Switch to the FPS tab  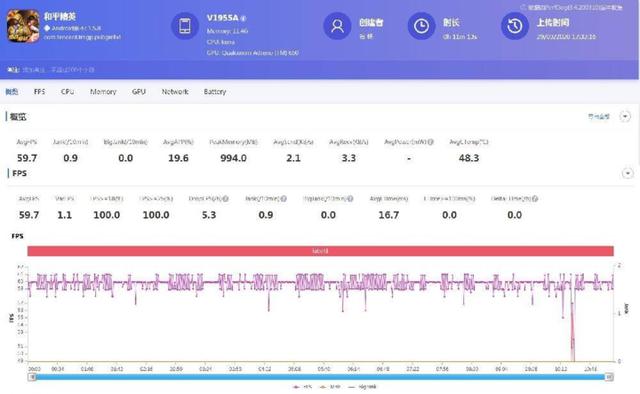coord(40,91)
